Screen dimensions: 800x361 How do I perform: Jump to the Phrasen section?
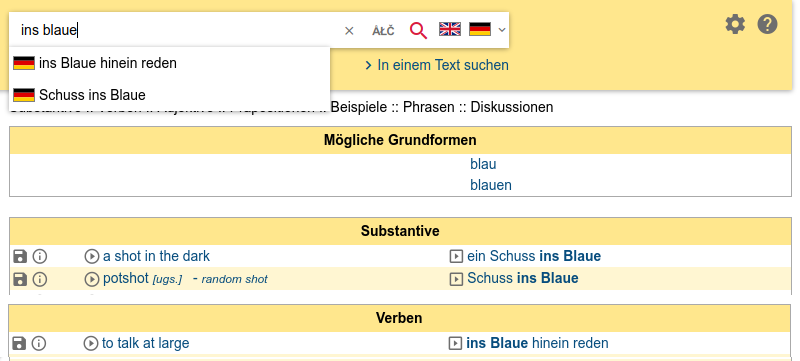[x=429, y=108]
